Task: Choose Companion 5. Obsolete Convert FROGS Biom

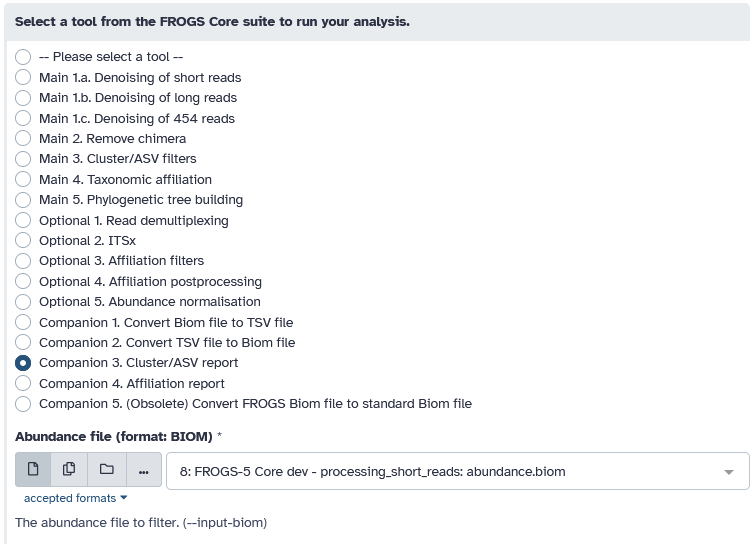Action: 23,404
